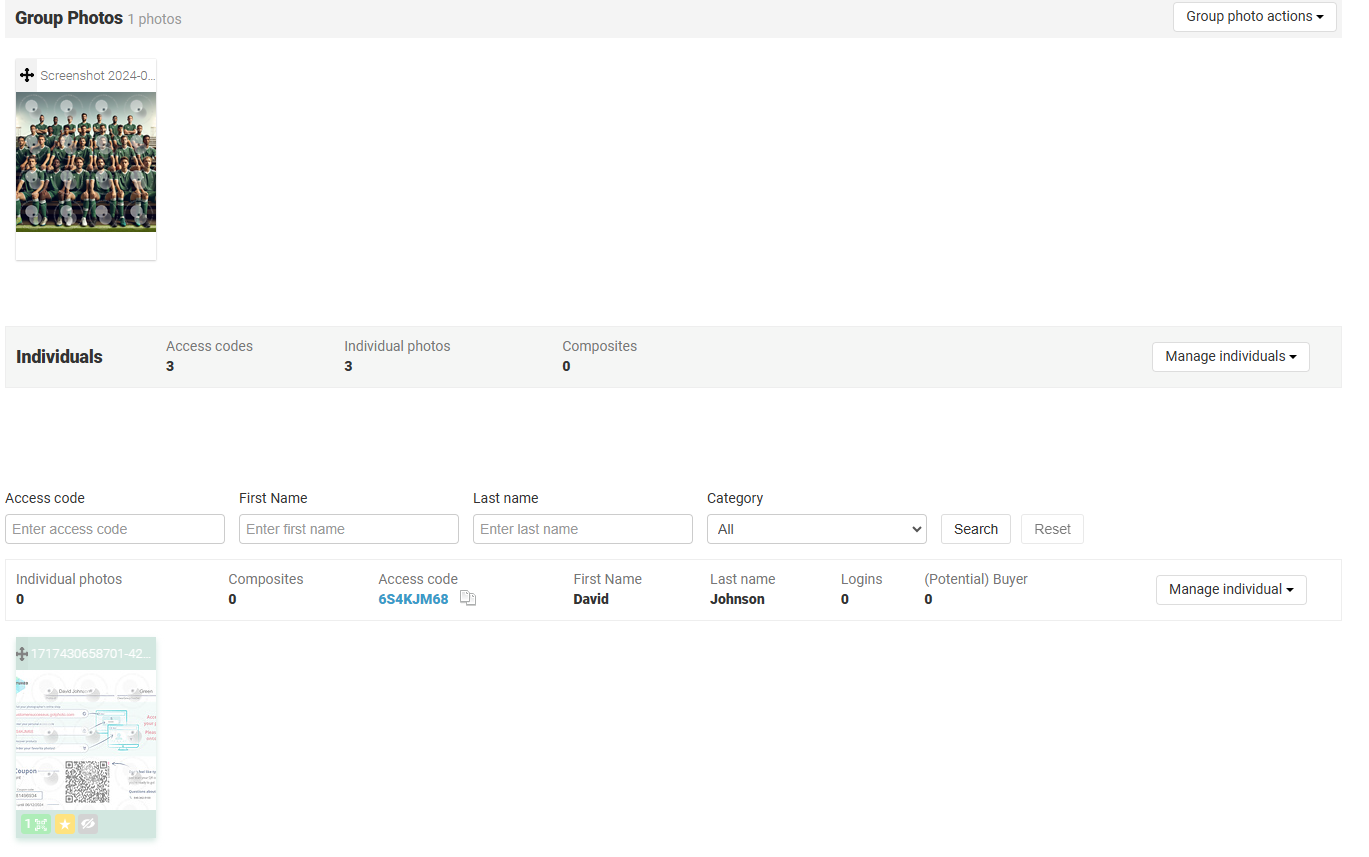This screenshot has height=857, width=1369.
Task: Open the access code link 6S4KJM68
Action: coord(413,599)
